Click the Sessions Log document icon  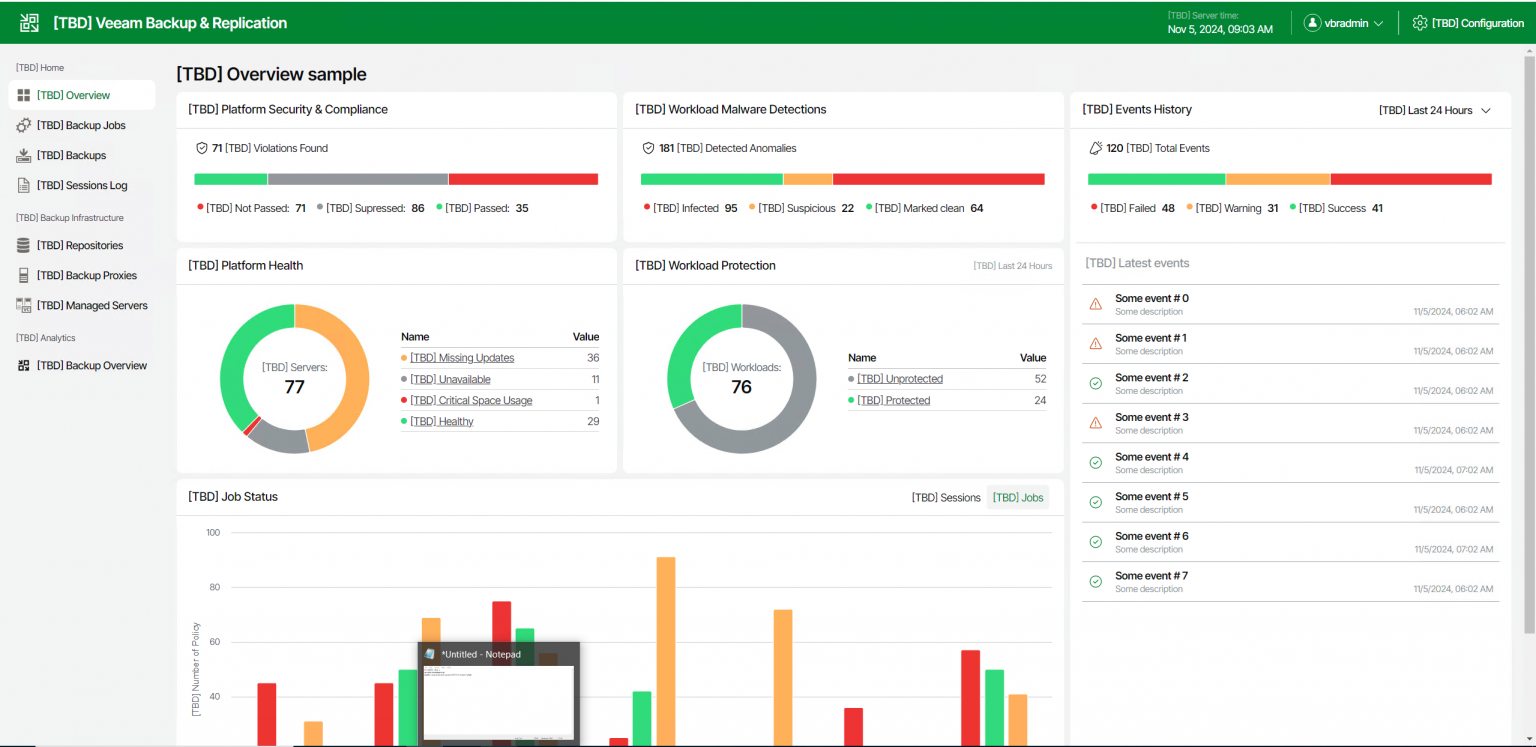pos(24,186)
